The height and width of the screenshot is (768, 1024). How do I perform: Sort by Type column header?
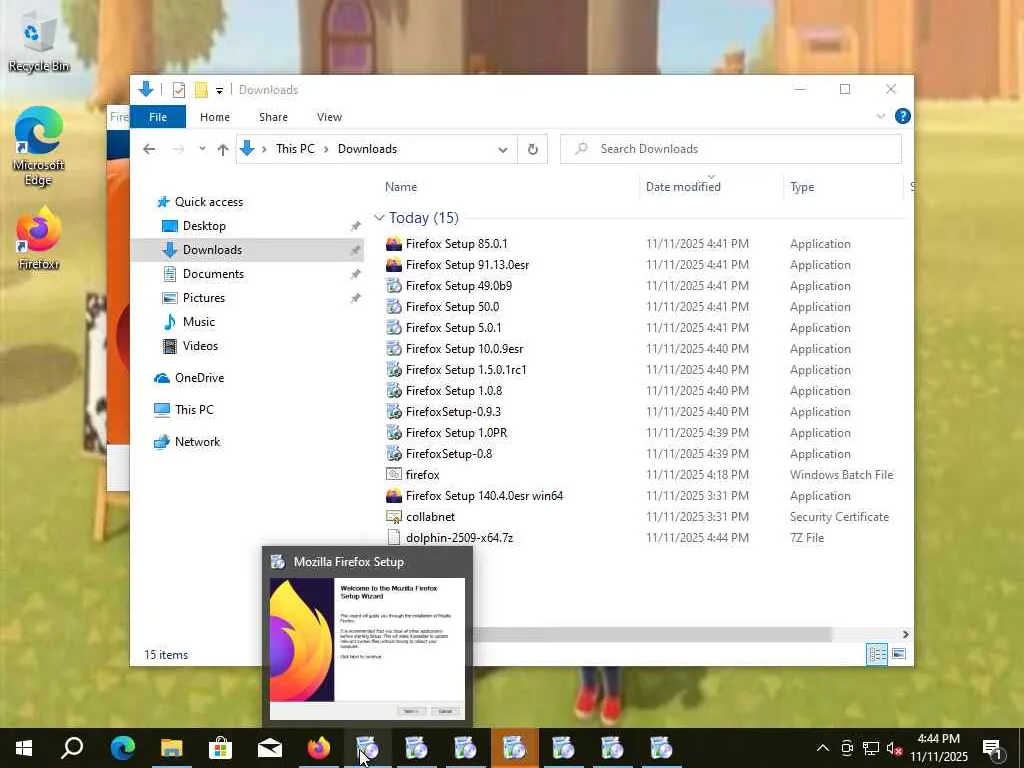(802, 187)
